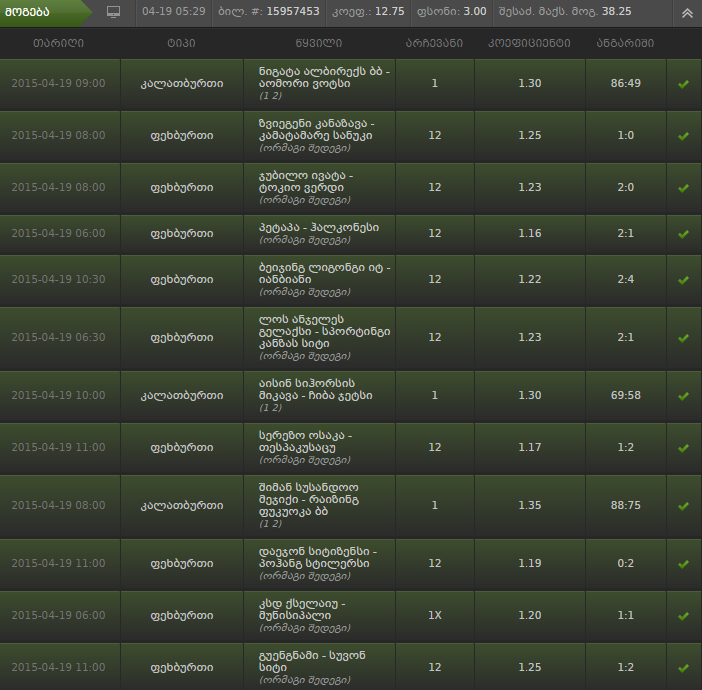
Task: Click the ტიპი column header
Action: [x=181, y=43]
